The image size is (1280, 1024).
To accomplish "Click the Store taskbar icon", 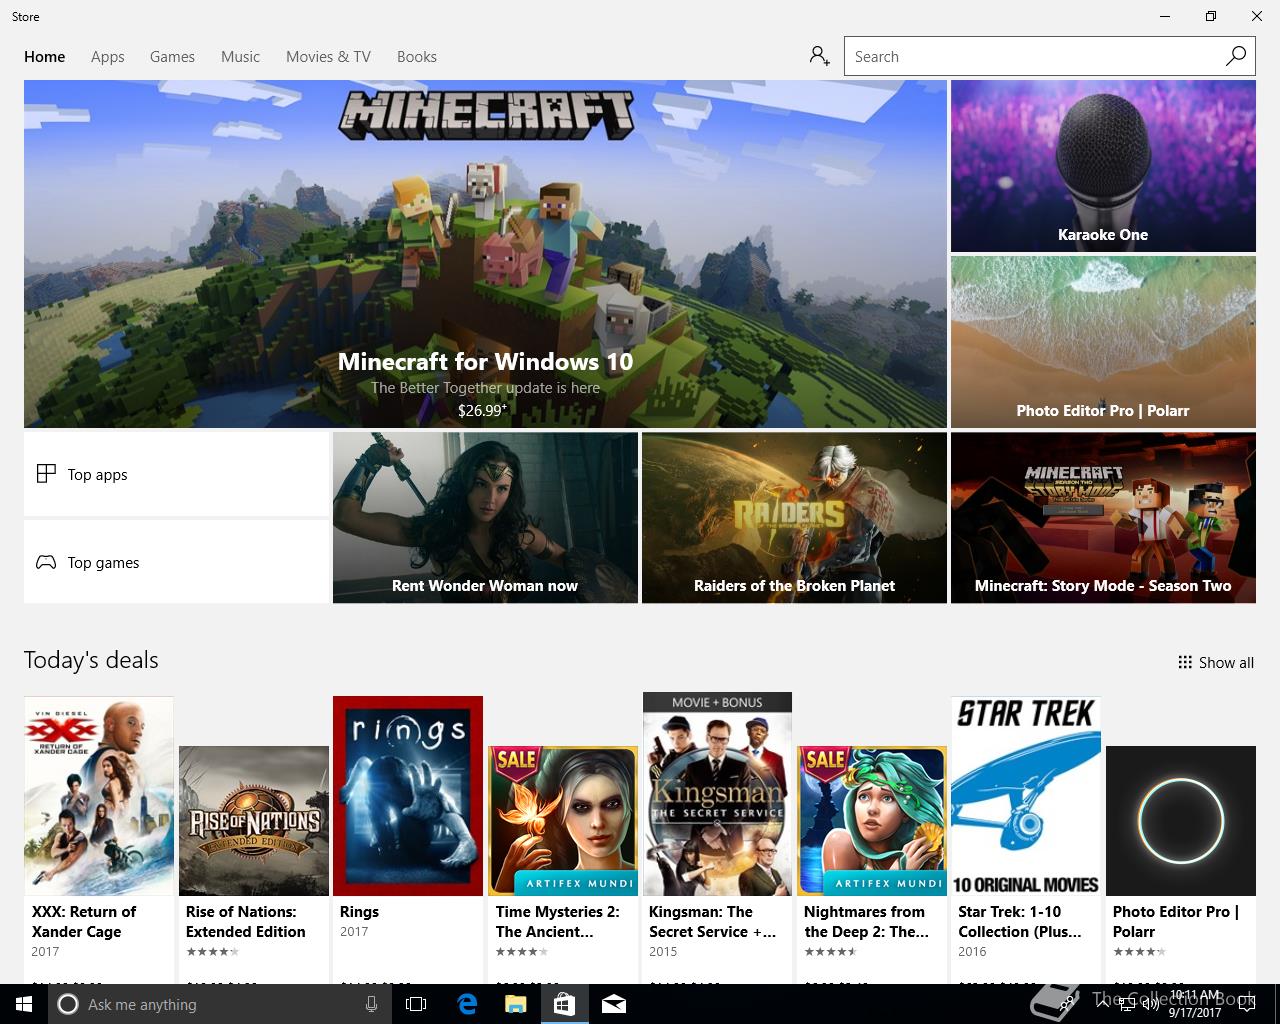I will point(564,1004).
